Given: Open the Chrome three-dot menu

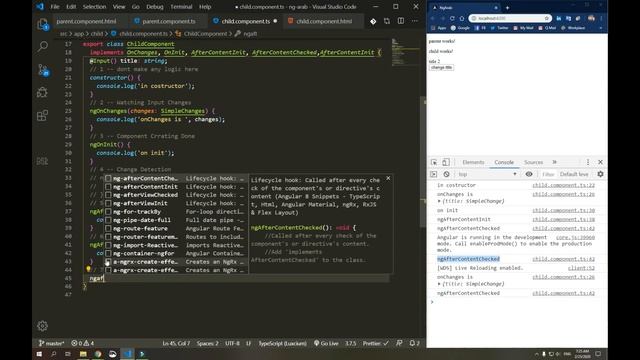Looking at the screenshot, I should pos(601,18).
